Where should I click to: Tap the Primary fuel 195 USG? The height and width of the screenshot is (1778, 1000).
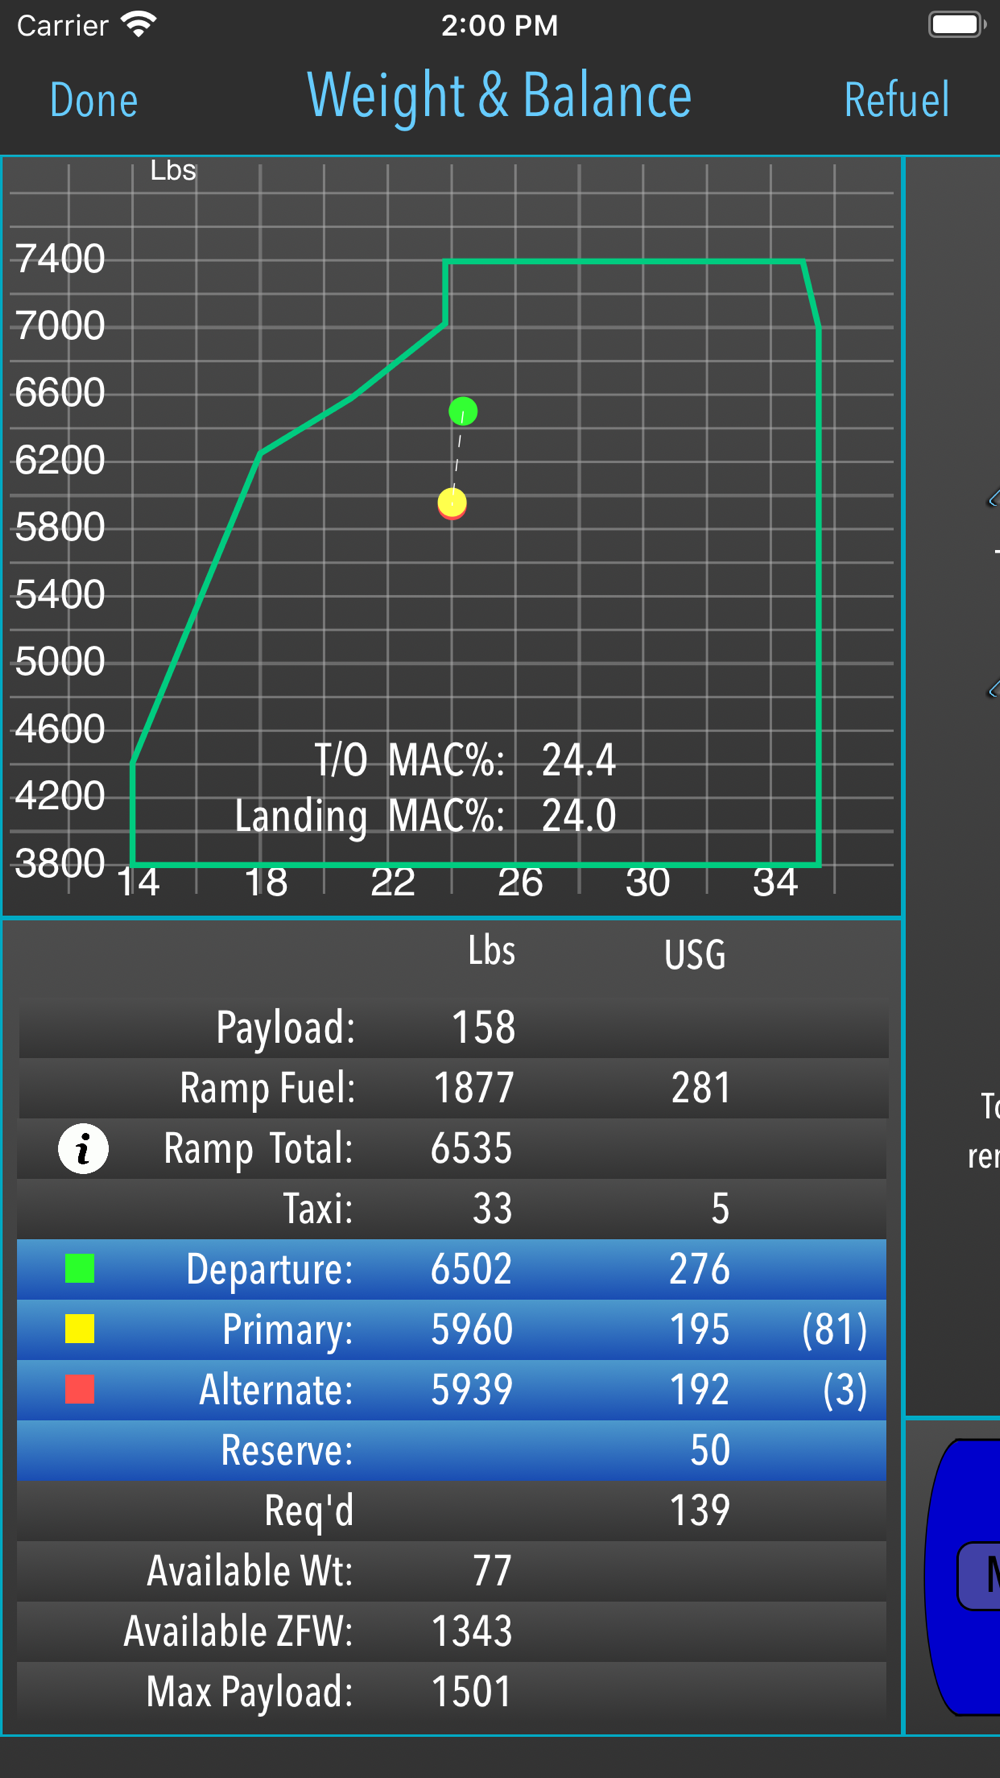[x=700, y=1330]
